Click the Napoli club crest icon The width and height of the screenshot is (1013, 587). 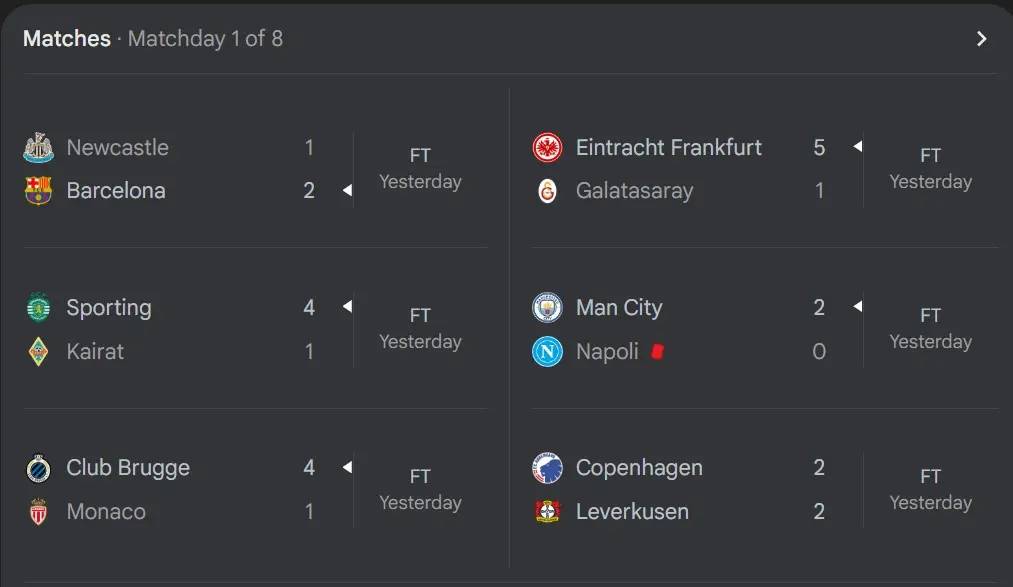[547, 352]
